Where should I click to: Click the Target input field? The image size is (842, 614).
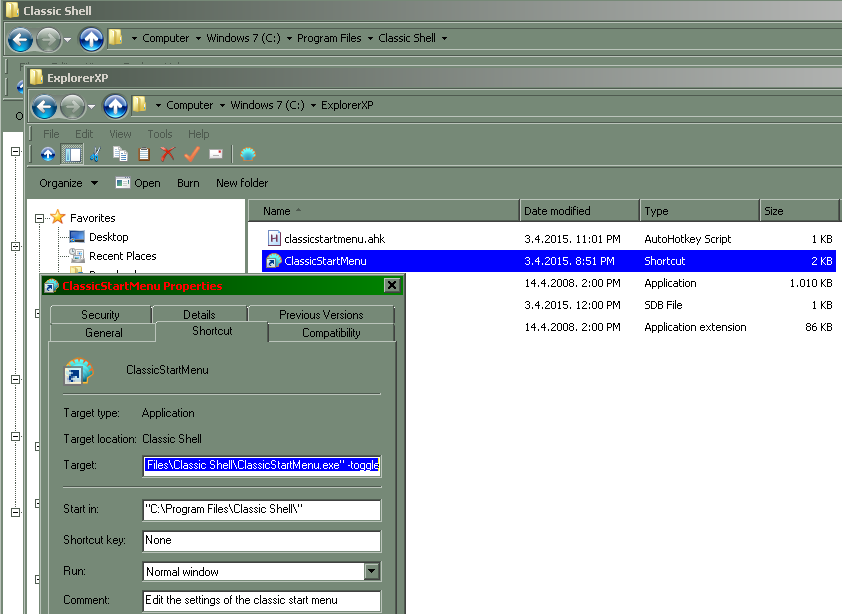pyautogui.click(x=262, y=465)
